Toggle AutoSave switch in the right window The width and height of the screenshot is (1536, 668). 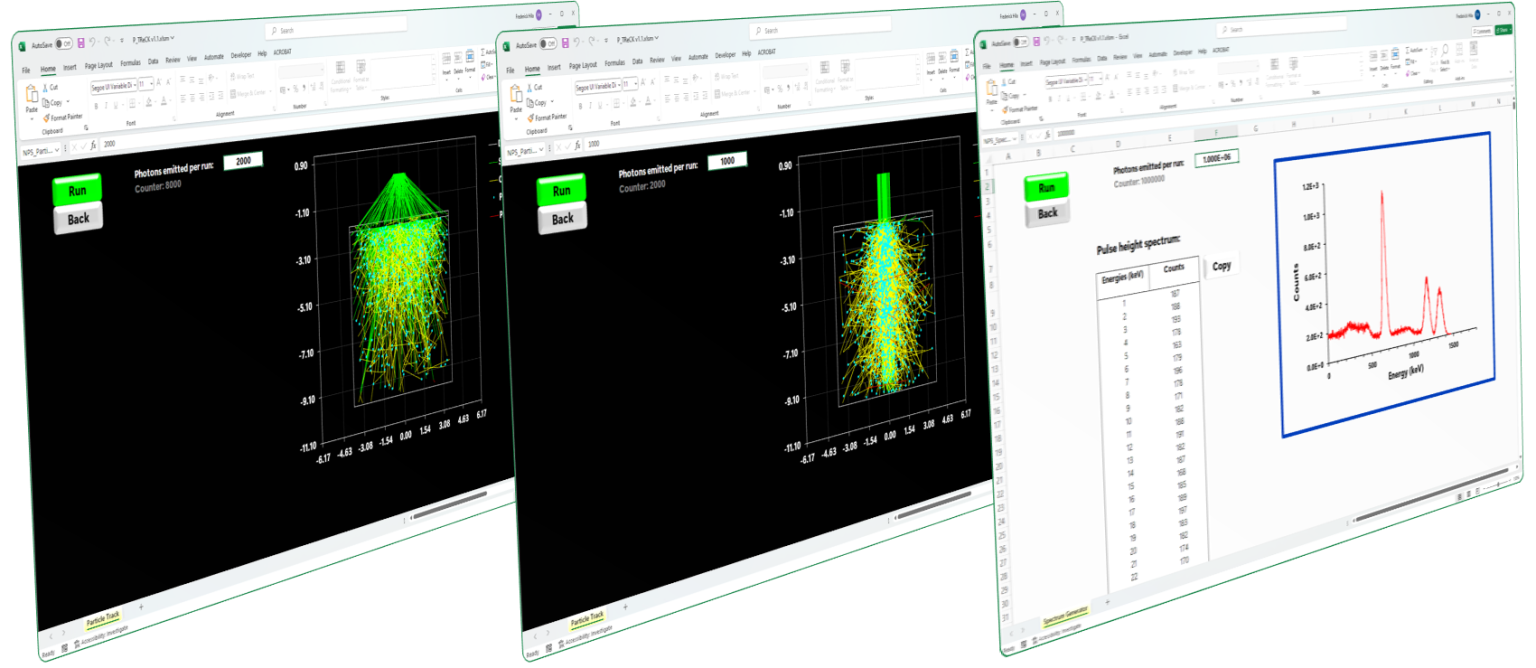1021,42
